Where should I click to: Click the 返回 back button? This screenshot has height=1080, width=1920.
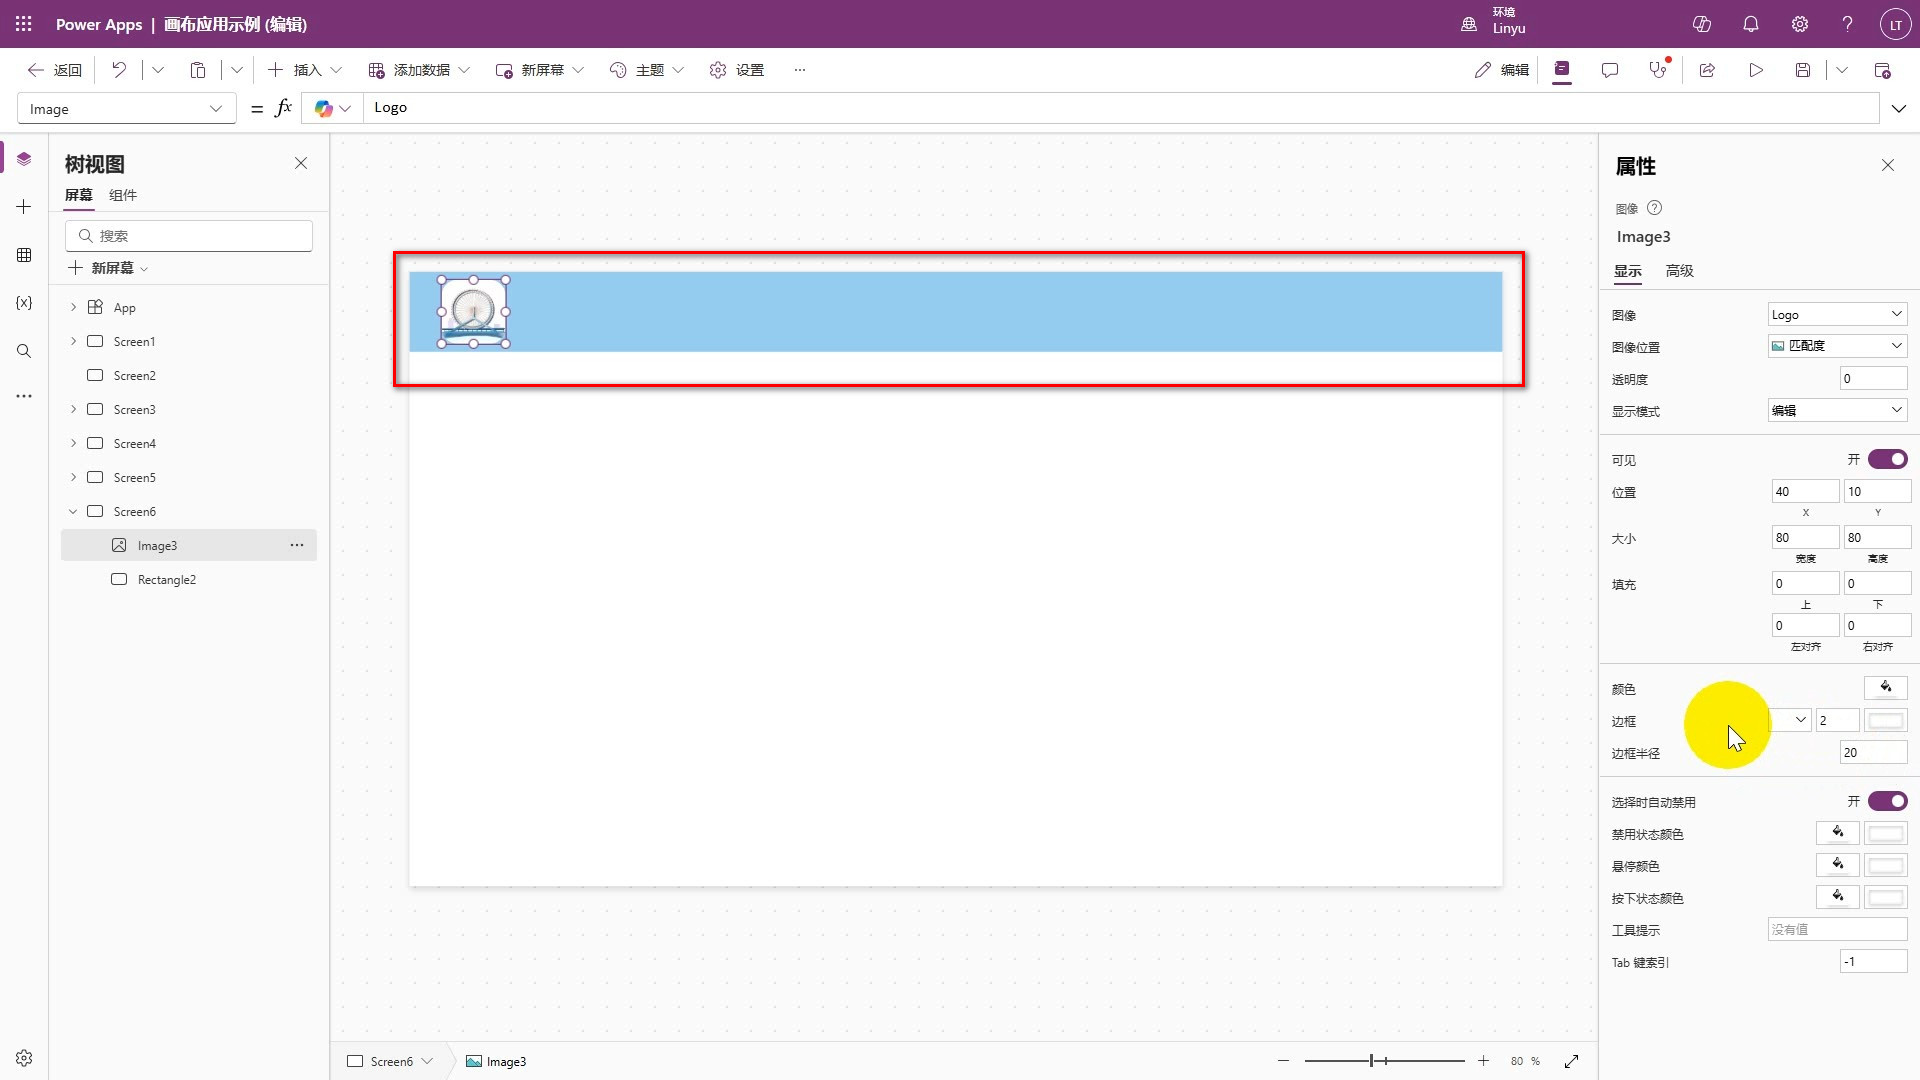tap(55, 70)
